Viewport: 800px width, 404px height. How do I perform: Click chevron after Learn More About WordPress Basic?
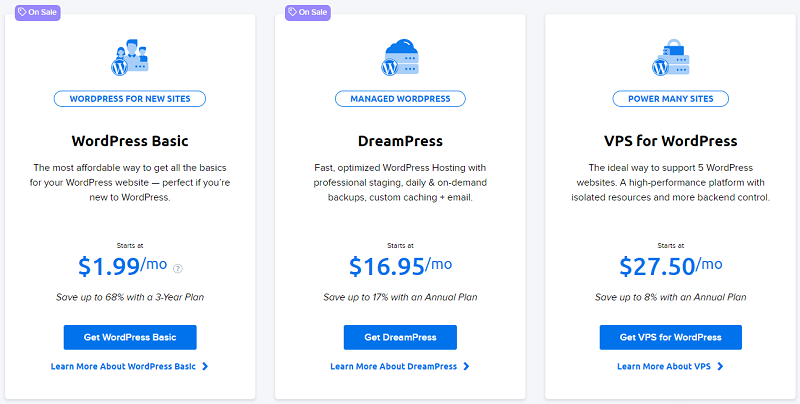205,366
